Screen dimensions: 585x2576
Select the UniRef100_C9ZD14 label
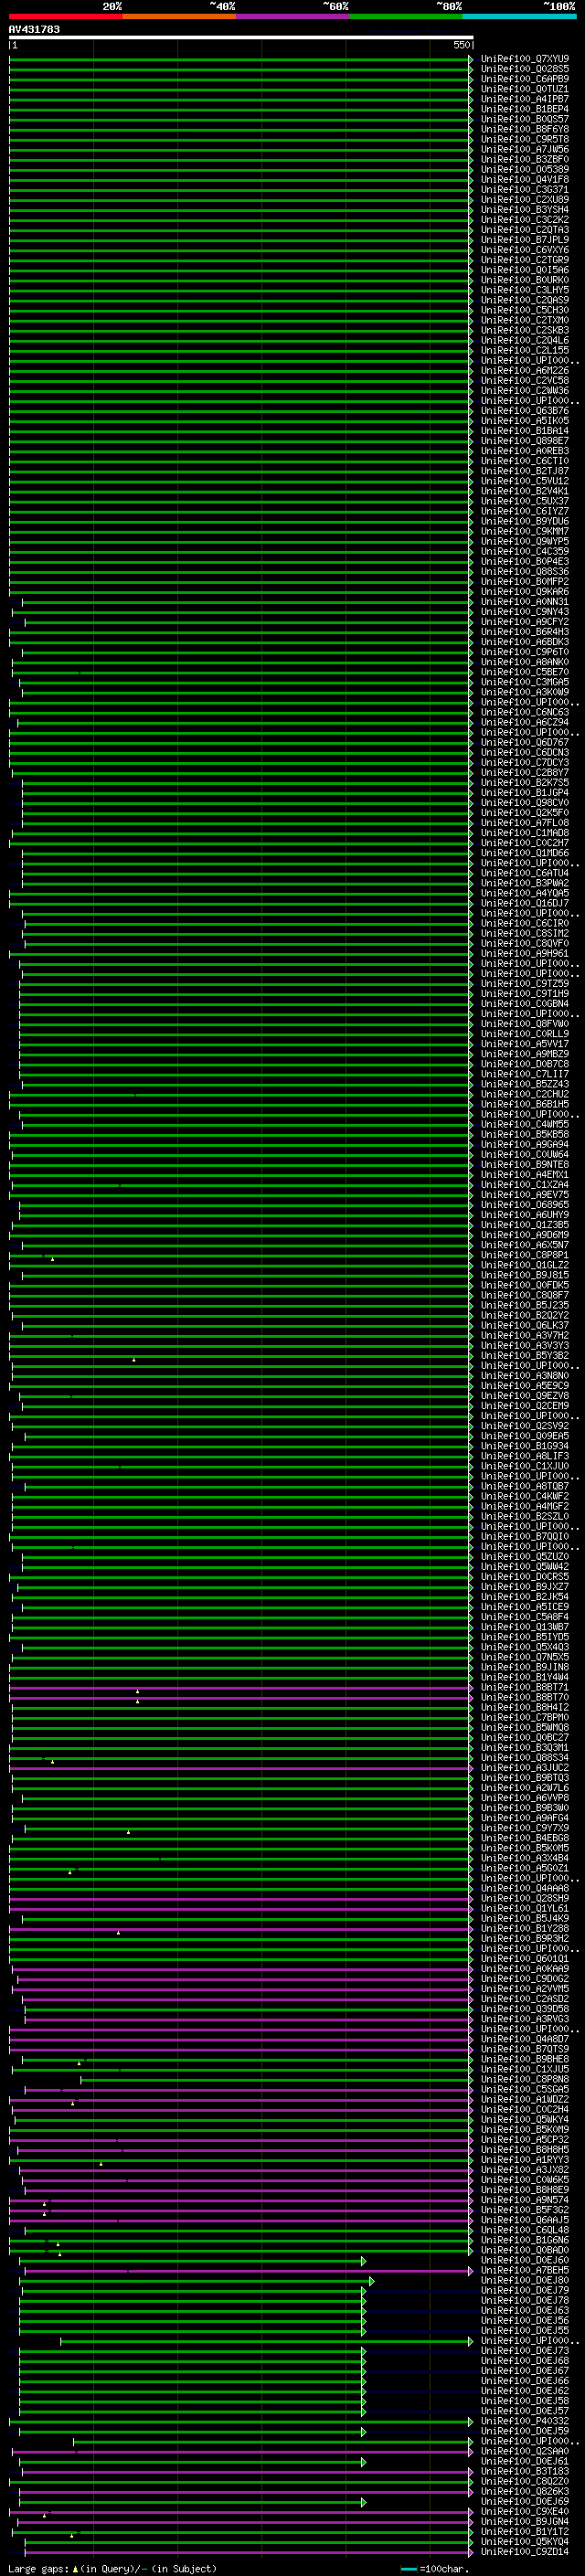[525, 2552]
